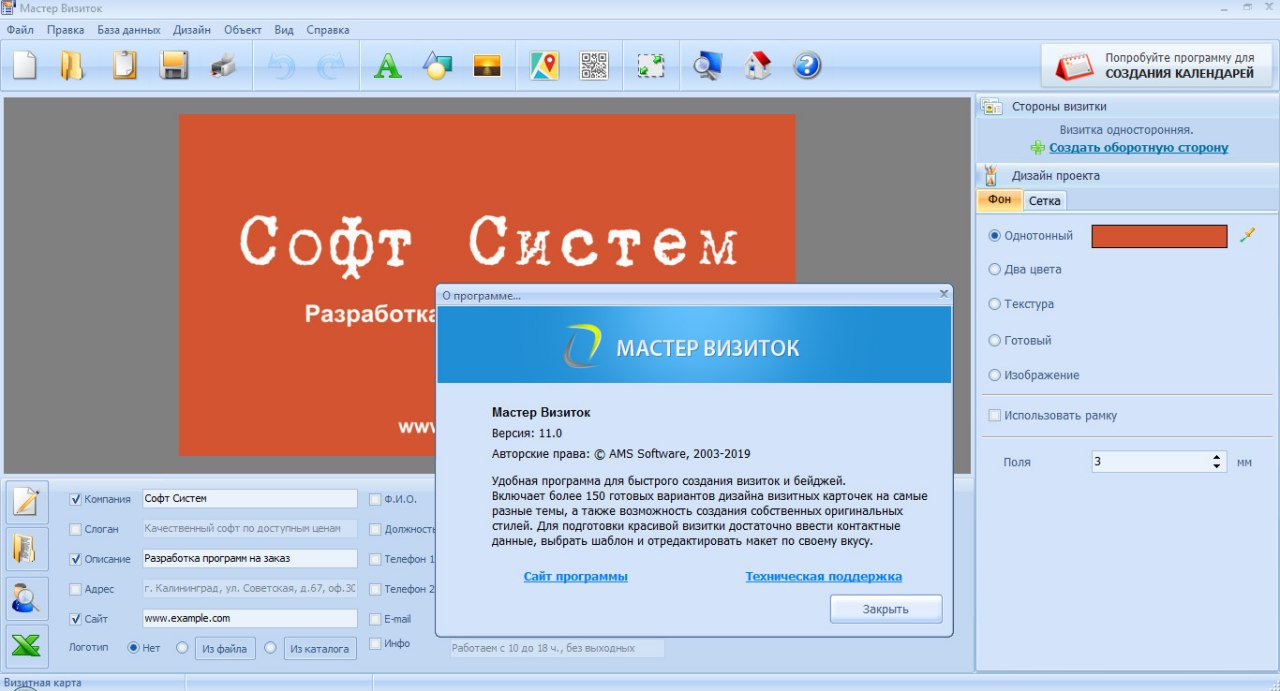Add a map with the map pin icon

coord(544,66)
